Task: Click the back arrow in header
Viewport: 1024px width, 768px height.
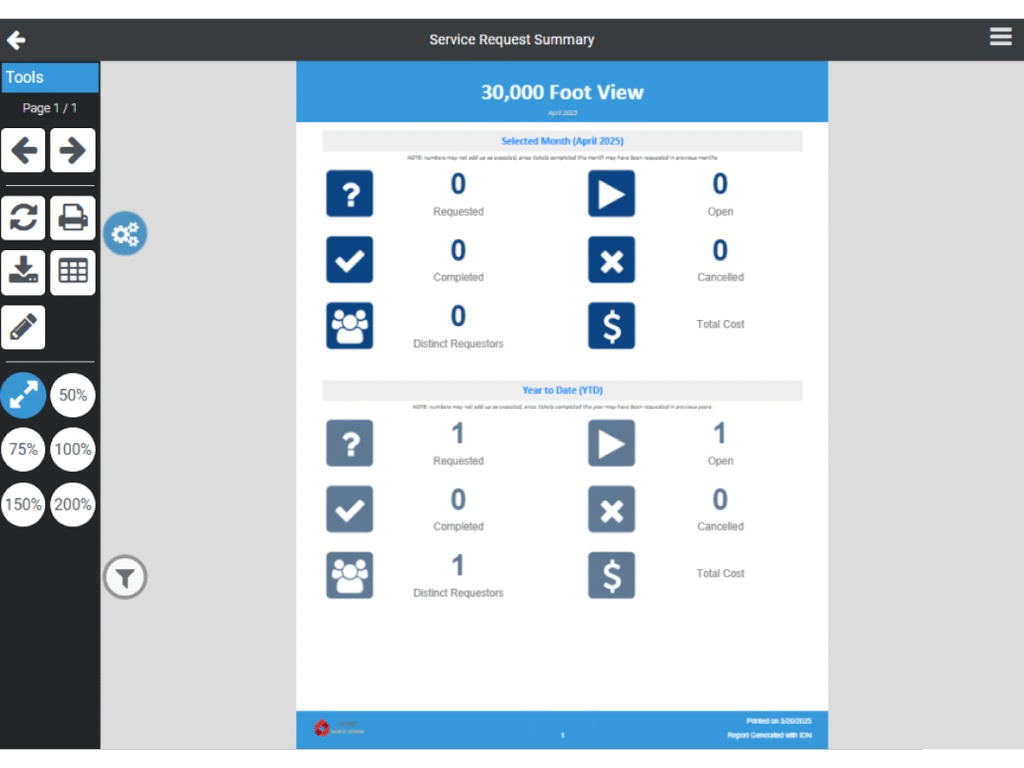Action: coord(16,40)
